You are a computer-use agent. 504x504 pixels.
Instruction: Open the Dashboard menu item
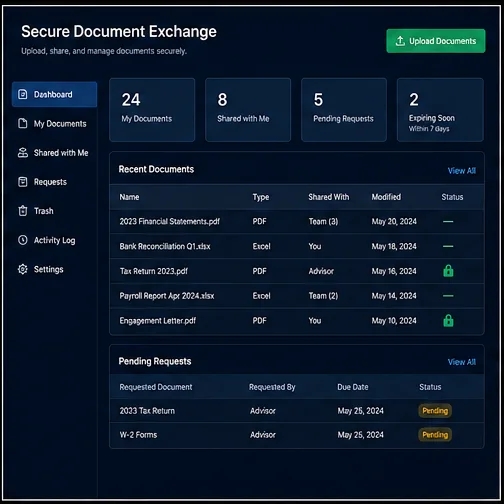[54, 94]
